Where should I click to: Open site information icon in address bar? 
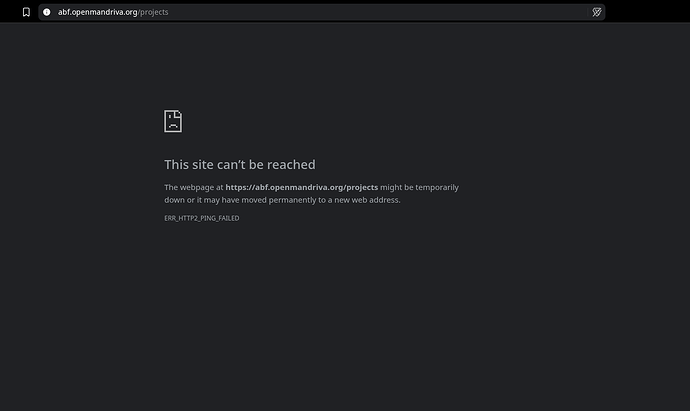47,12
